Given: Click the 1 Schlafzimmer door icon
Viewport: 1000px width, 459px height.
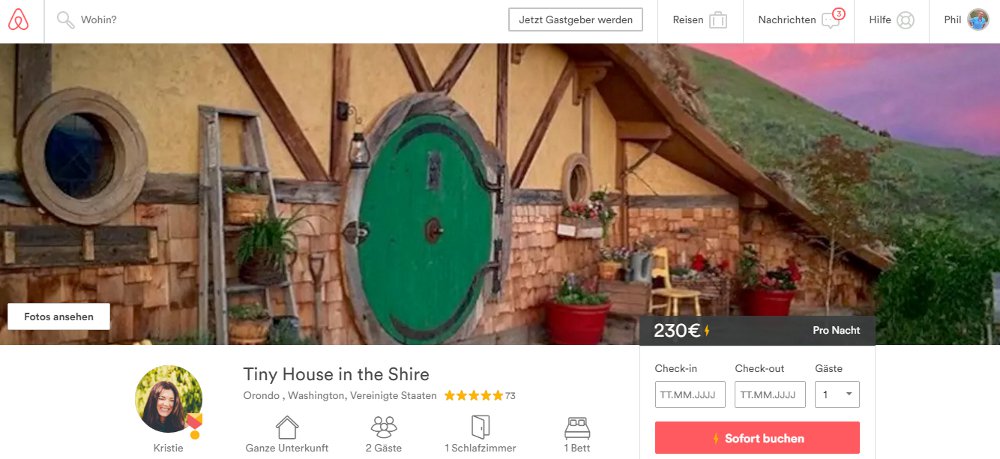Looking at the screenshot, I should (x=480, y=427).
